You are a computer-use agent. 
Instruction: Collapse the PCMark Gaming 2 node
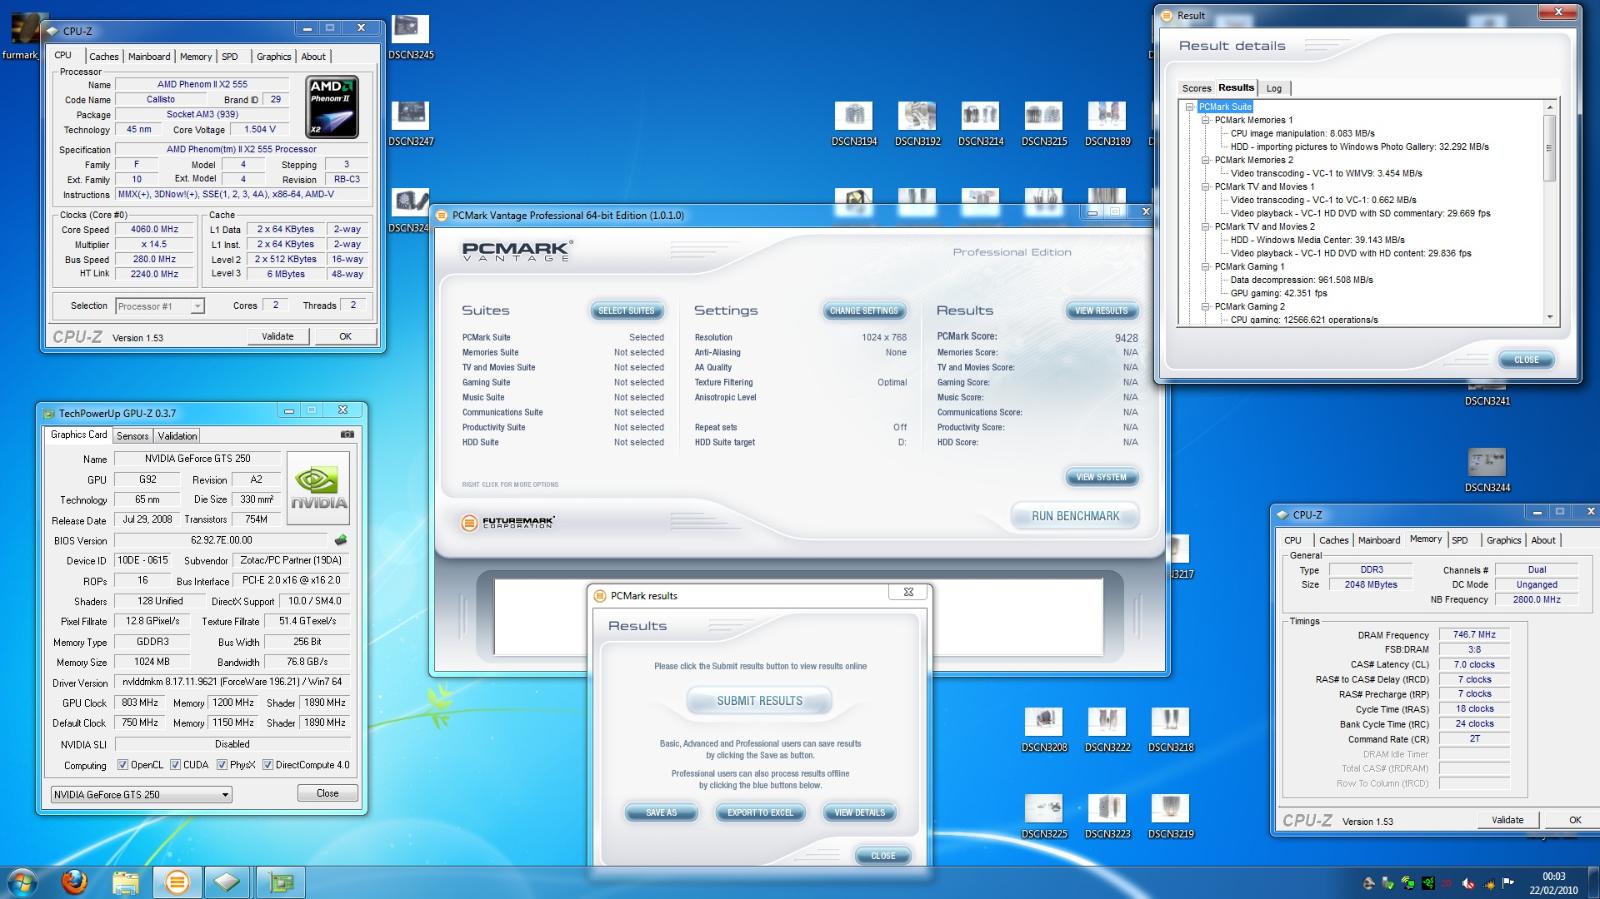pos(1206,307)
